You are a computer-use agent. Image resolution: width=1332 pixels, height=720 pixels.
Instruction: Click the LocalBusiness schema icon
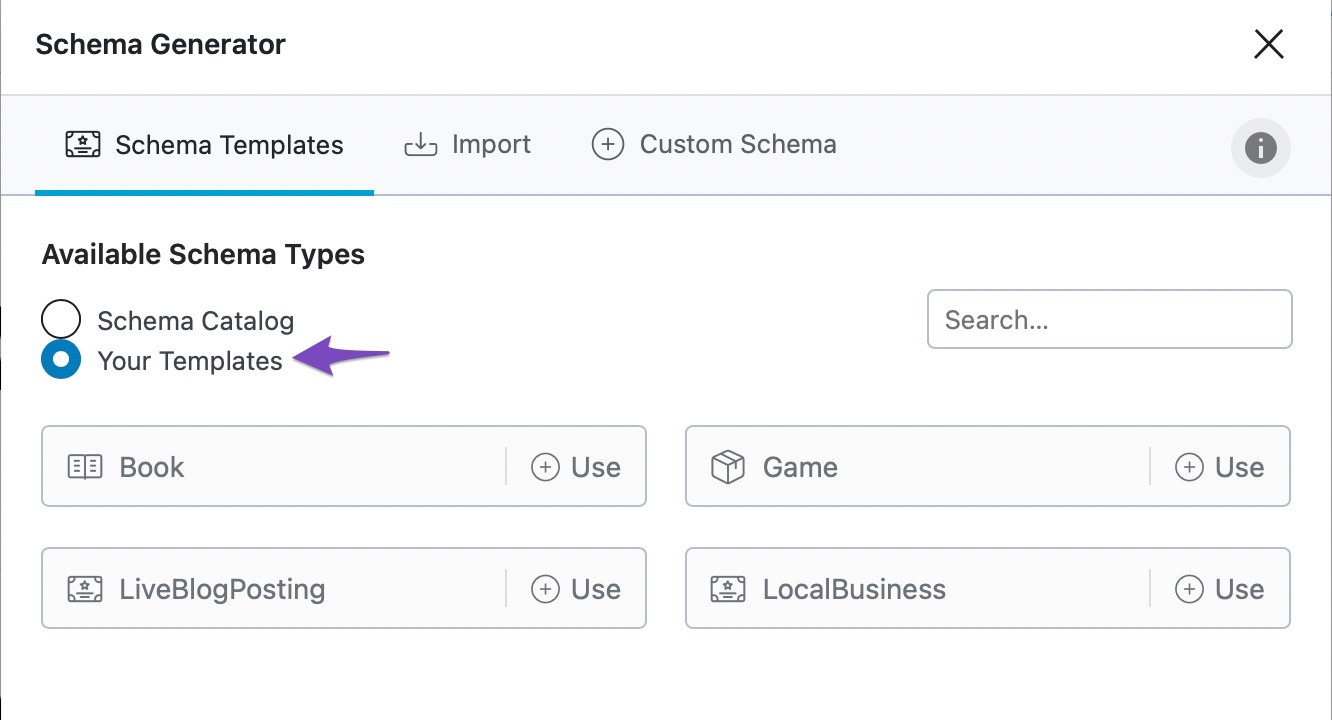pyautogui.click(x=728, y=589)
